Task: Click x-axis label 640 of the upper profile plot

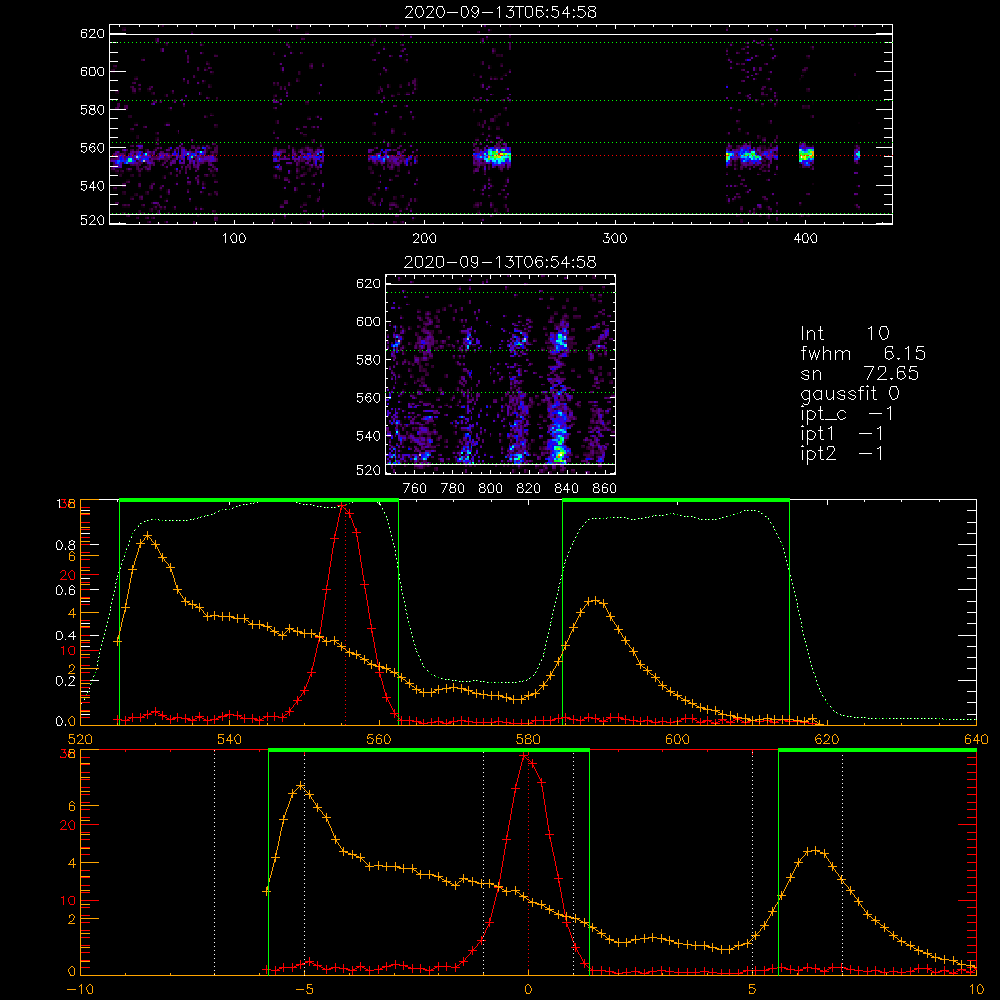Action: (976, 739)
